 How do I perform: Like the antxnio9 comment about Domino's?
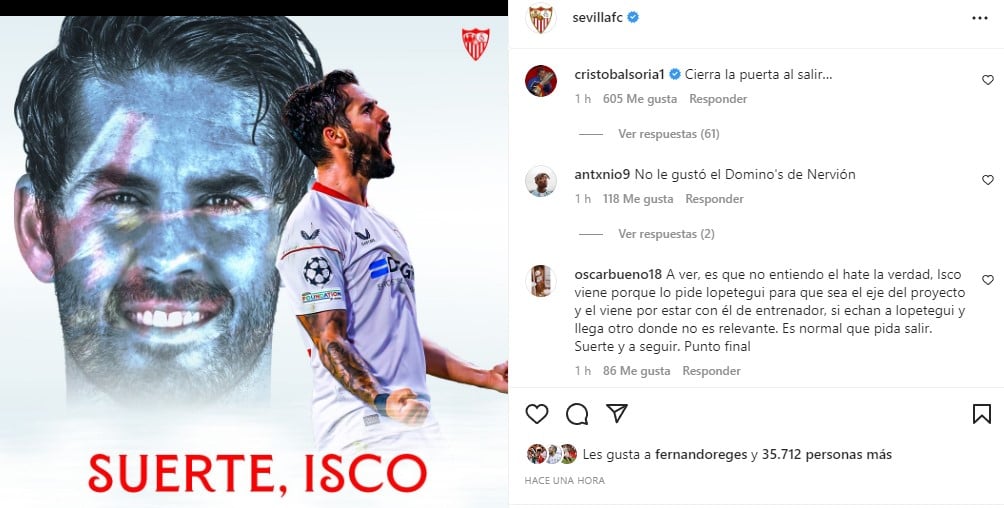tap(987, 180)
